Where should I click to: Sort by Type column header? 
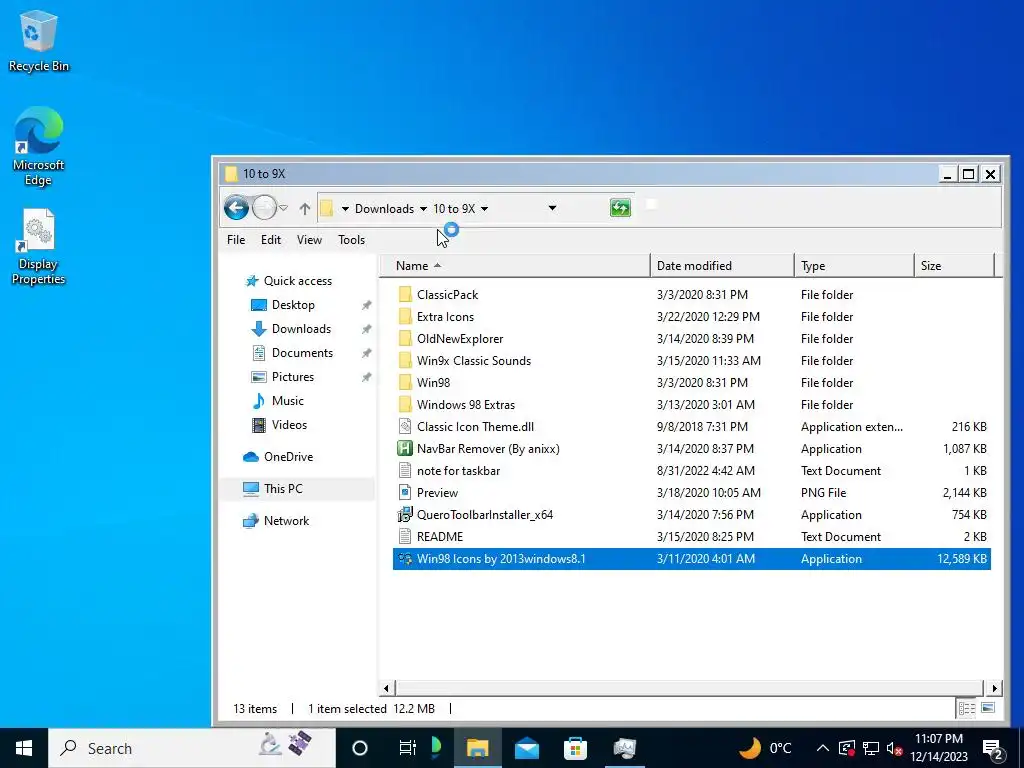tap(854, 266)
